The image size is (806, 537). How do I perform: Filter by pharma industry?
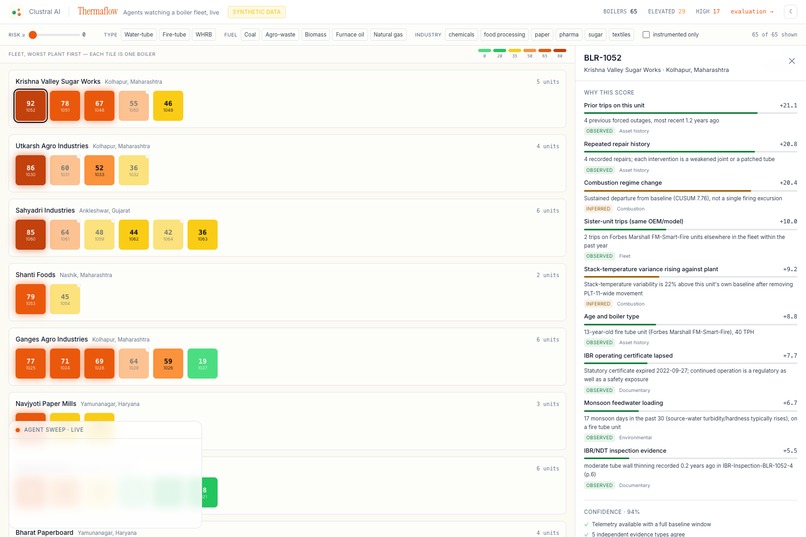pyautogui.click(x=569, y=34)
